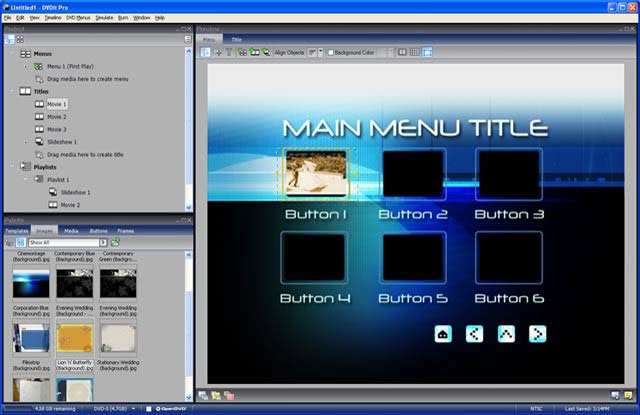Select the text tool in Preview toolbar

pos(227,51)
